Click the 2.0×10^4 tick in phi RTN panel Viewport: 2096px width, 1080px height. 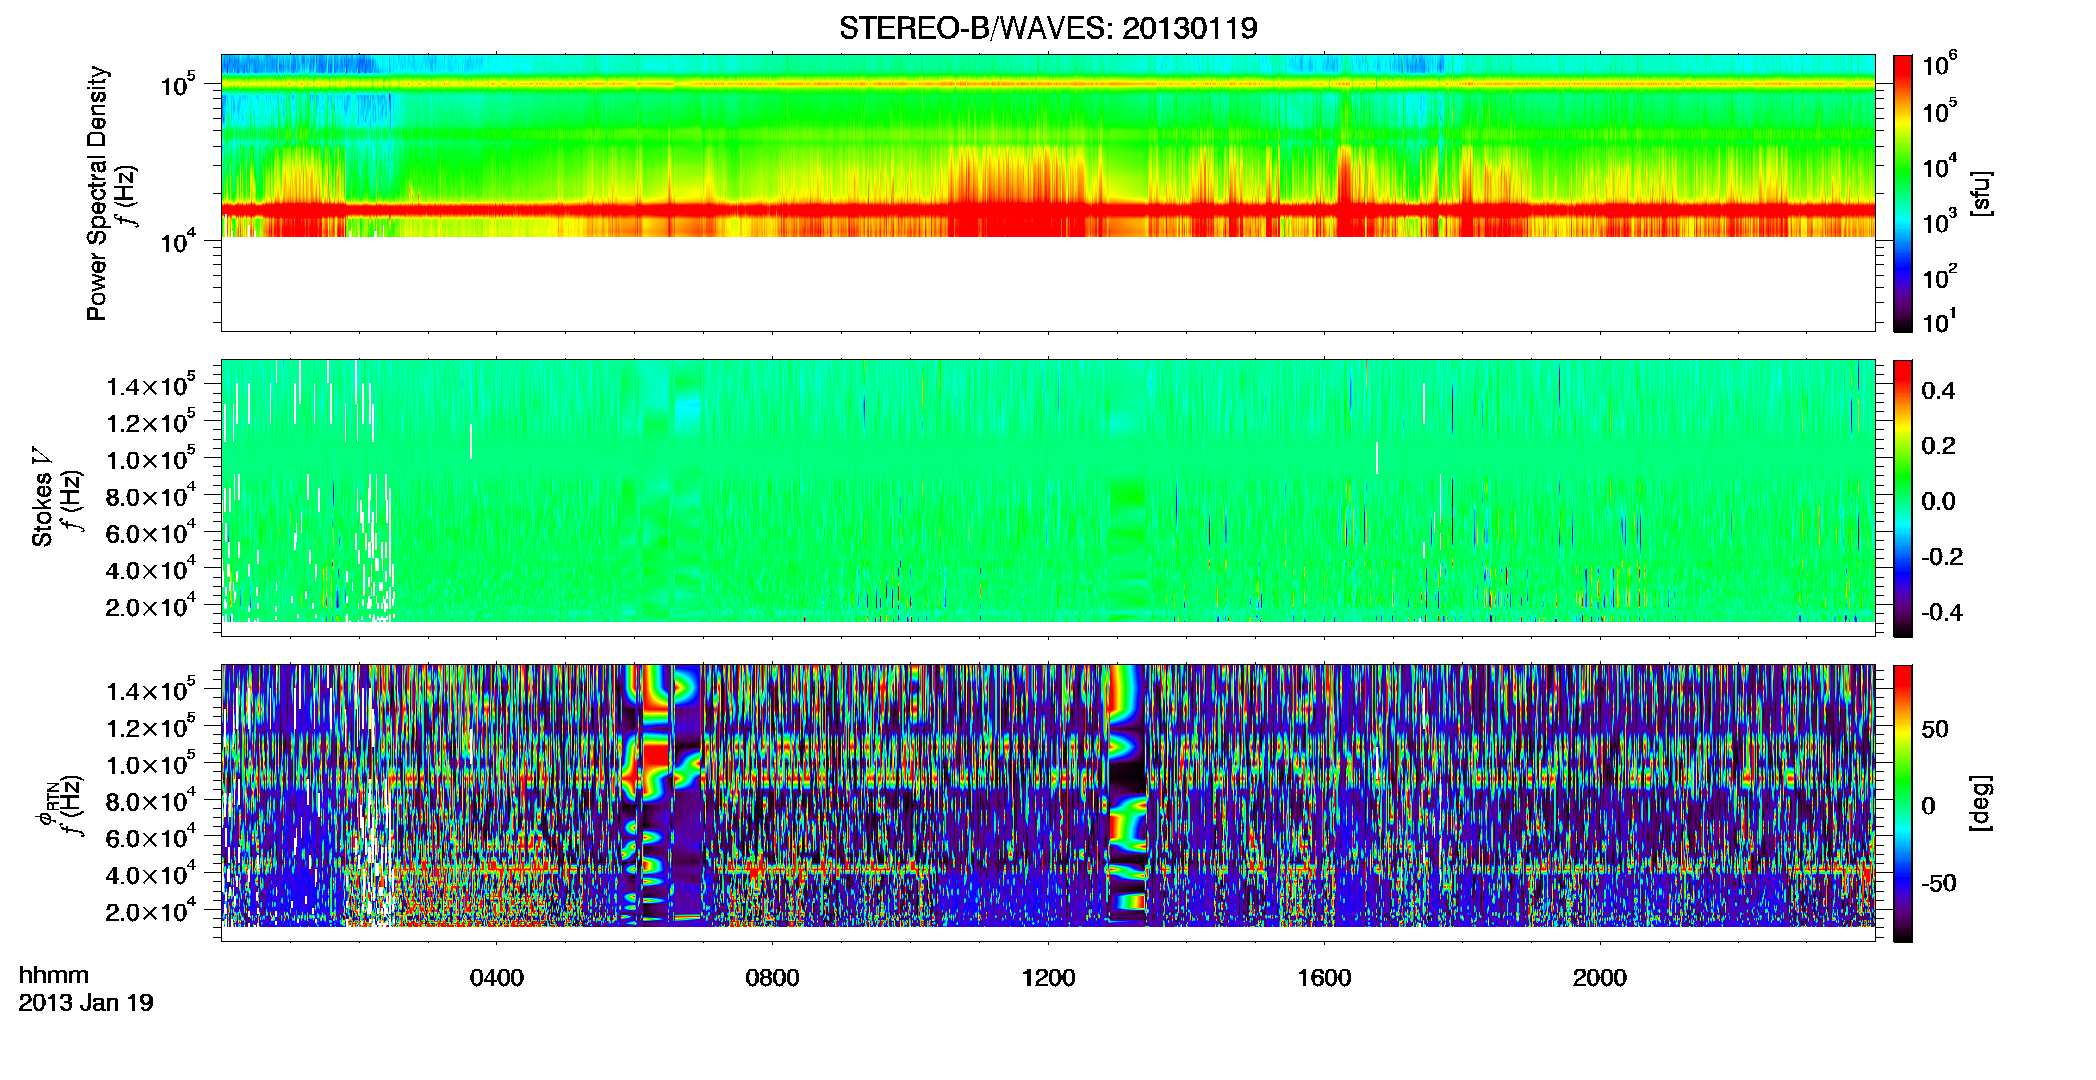tap(151, 910)
